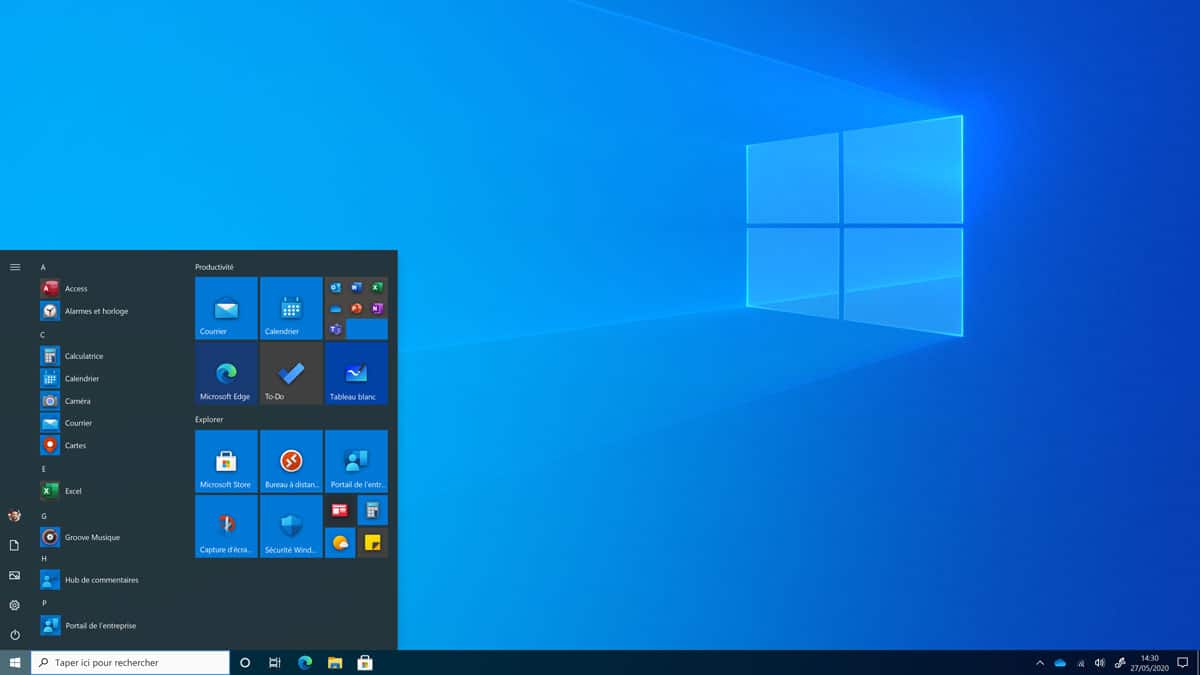Open the Microsoft Store tile
1200x675 pixels.
pos(226,461)
